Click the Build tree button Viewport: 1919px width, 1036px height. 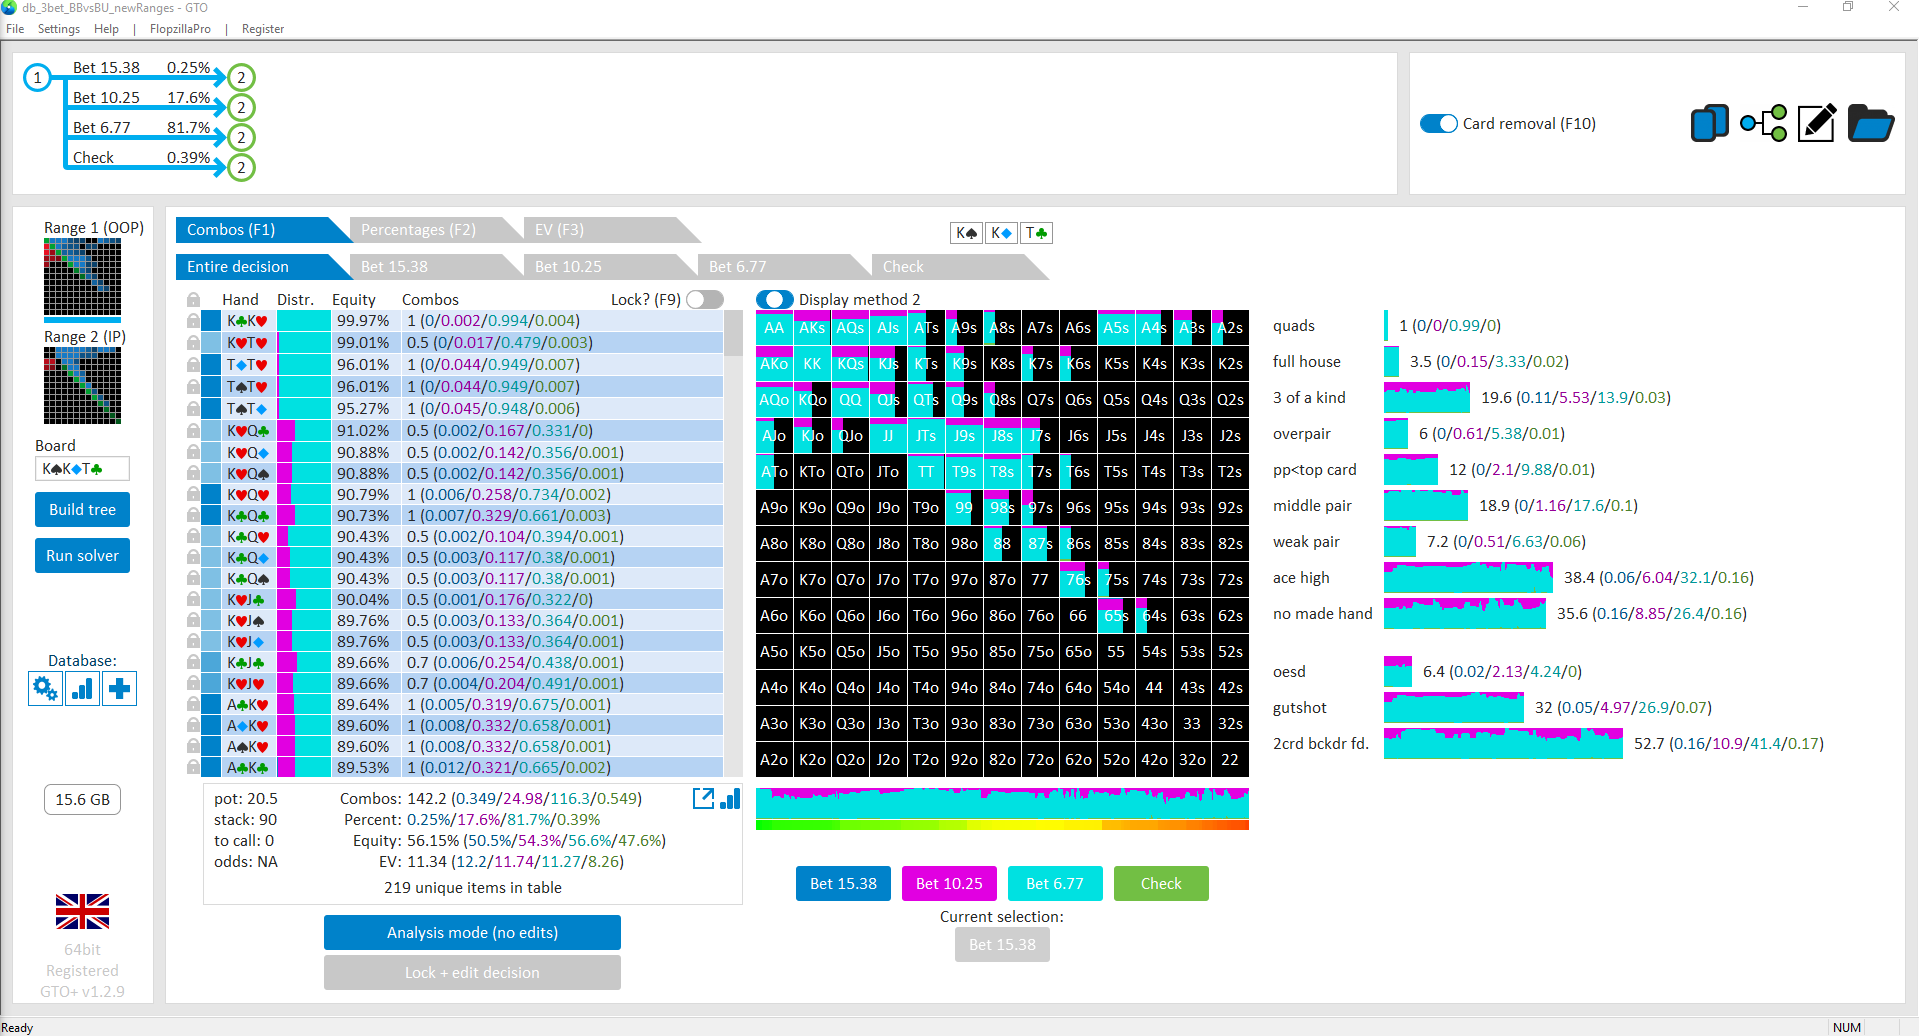82,510
